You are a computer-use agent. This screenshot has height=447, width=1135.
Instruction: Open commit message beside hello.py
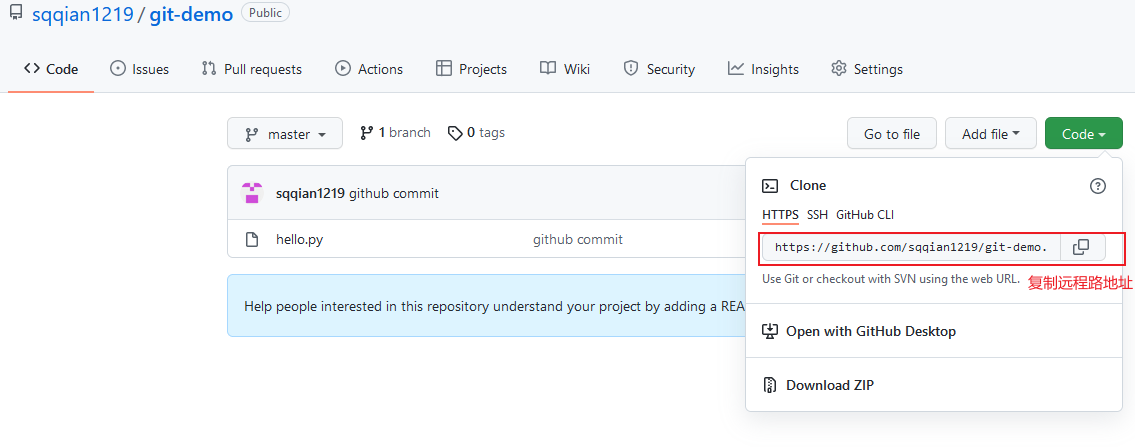tap(578, 239)
